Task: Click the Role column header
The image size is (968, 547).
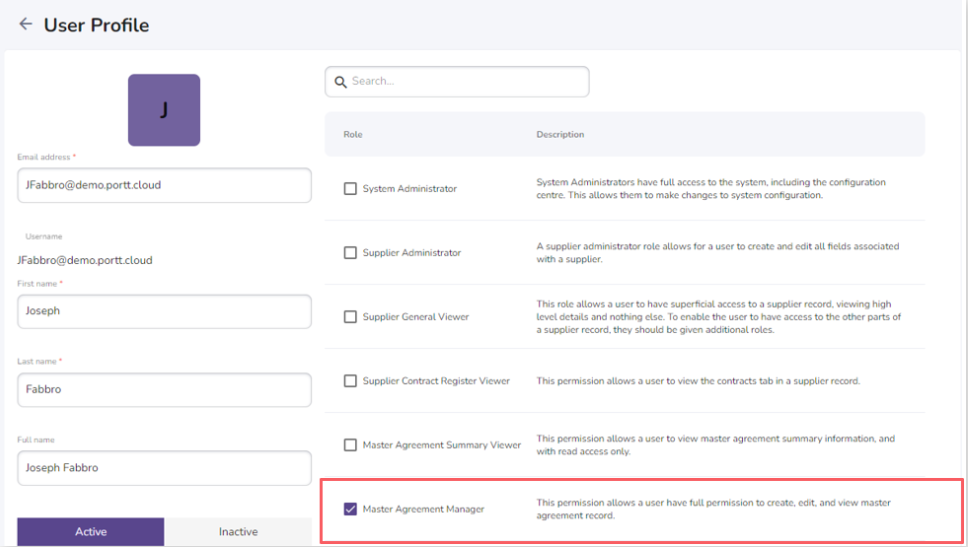Action: point(353,134)
